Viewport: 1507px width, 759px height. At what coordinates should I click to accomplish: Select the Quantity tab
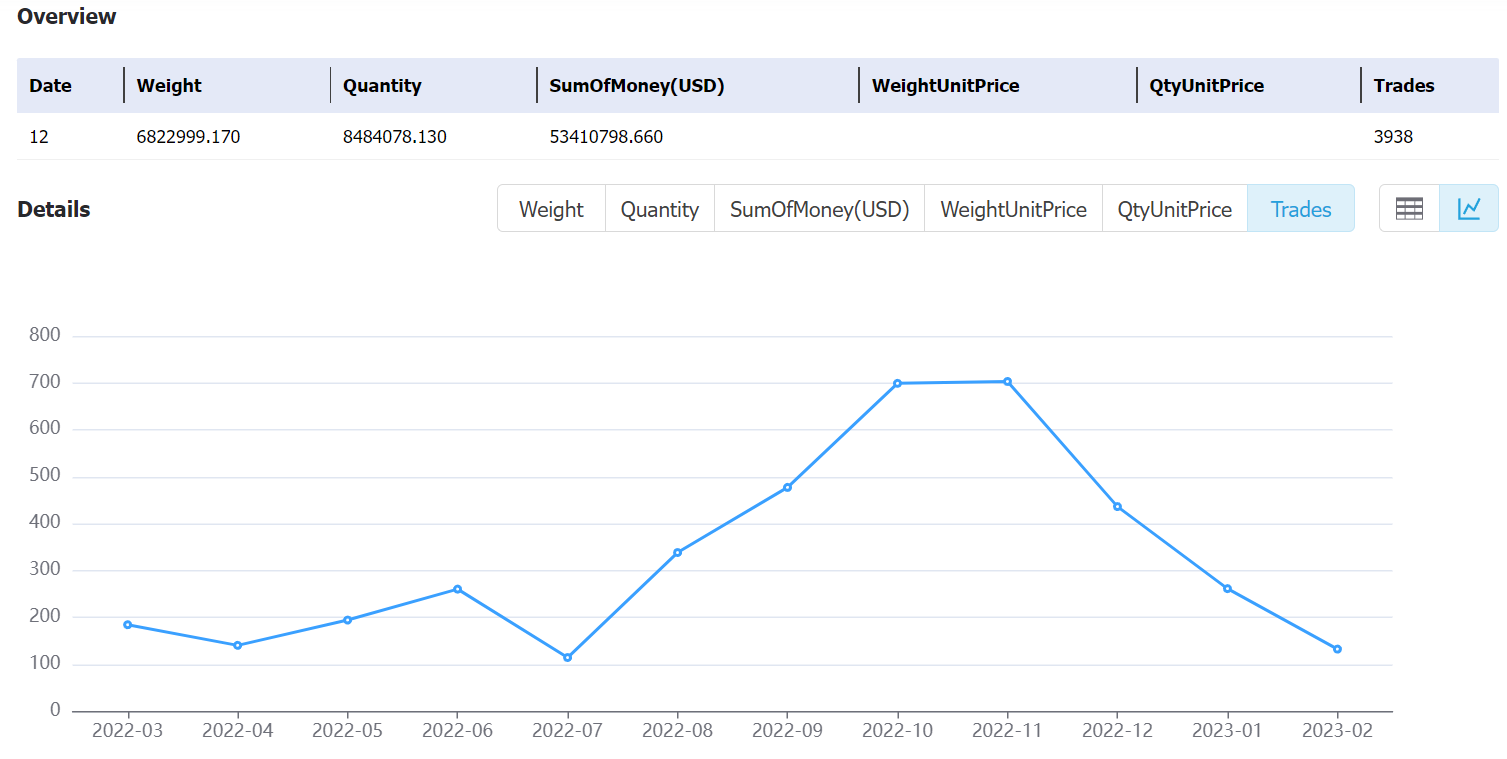click(660, 209)
